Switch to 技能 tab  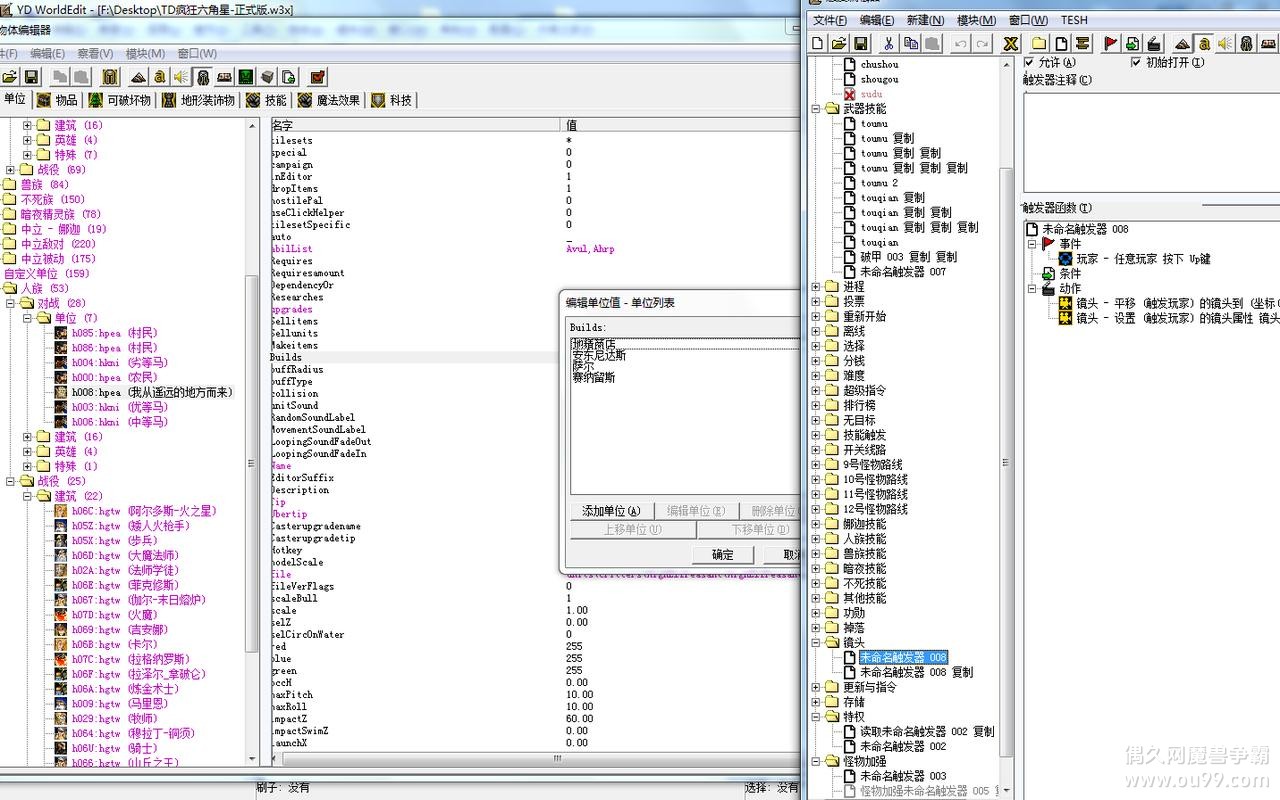coord(266,100)
